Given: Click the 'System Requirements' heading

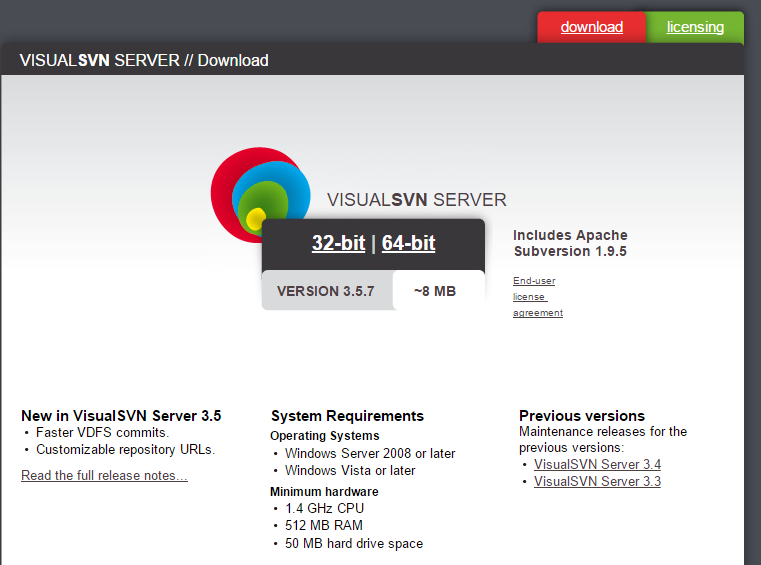Looking at the screenshot, I should click(347, 416).
